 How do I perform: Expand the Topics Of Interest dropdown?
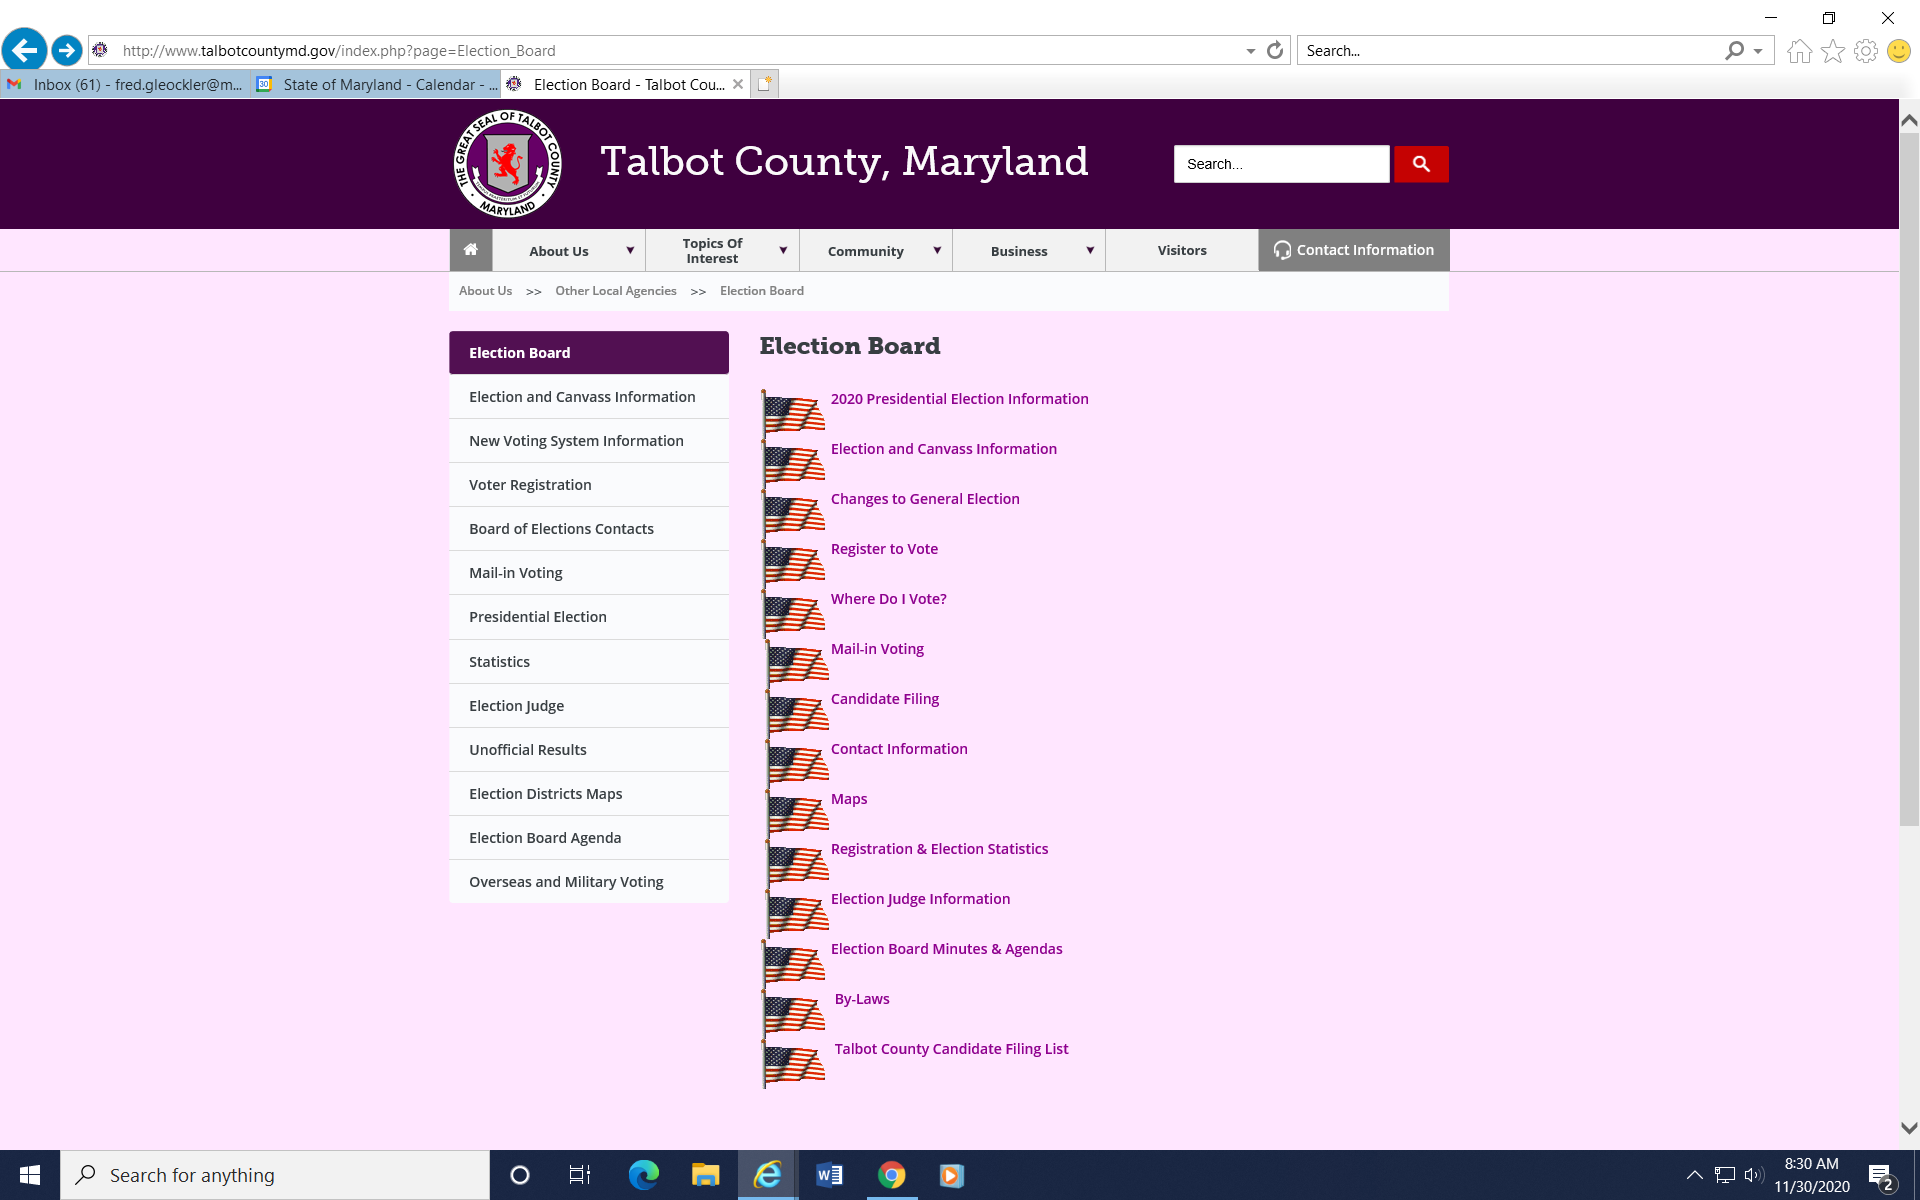tap(783, 251)
